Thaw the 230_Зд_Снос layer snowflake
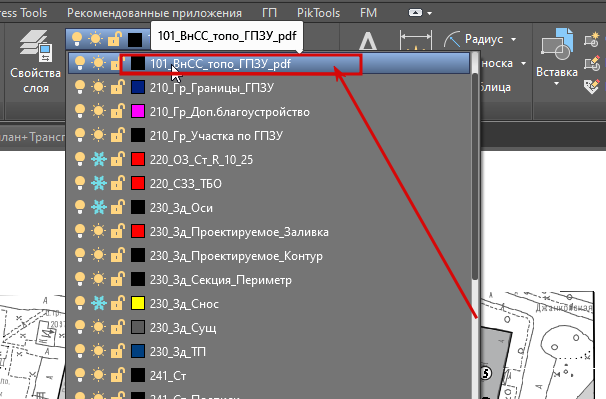This screenshot has height=399, width=606. click(98, 303)
